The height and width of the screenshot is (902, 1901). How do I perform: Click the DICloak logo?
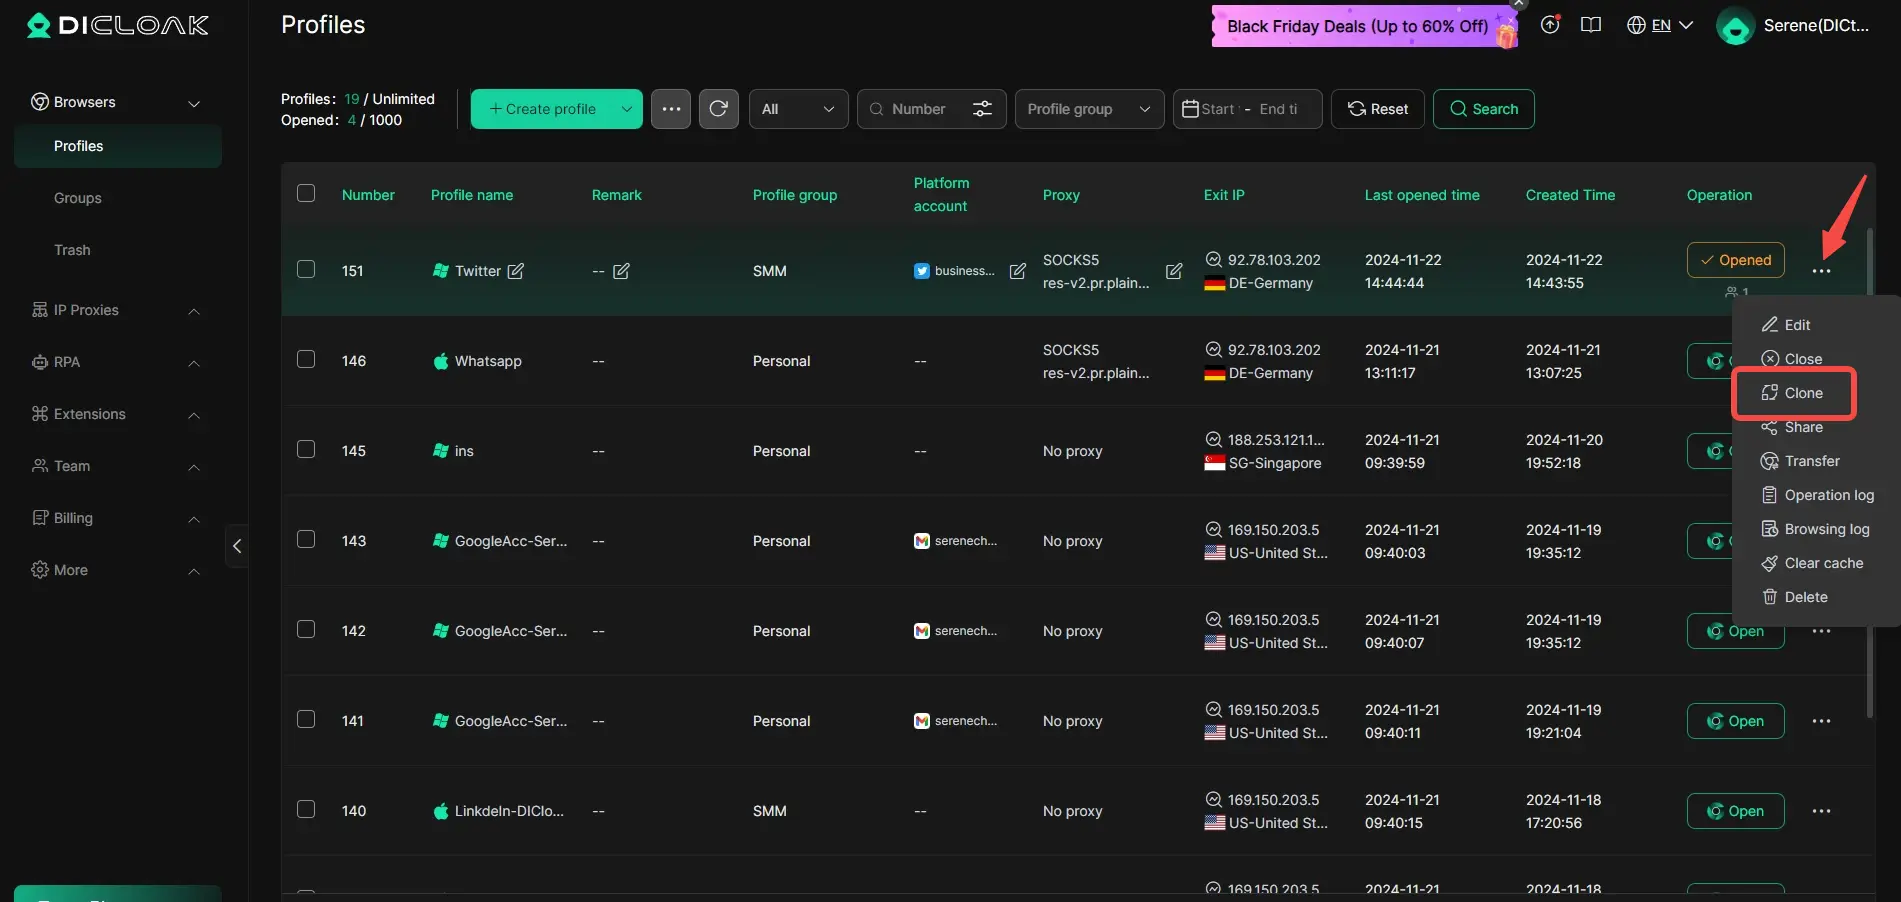tap(118, 25)
